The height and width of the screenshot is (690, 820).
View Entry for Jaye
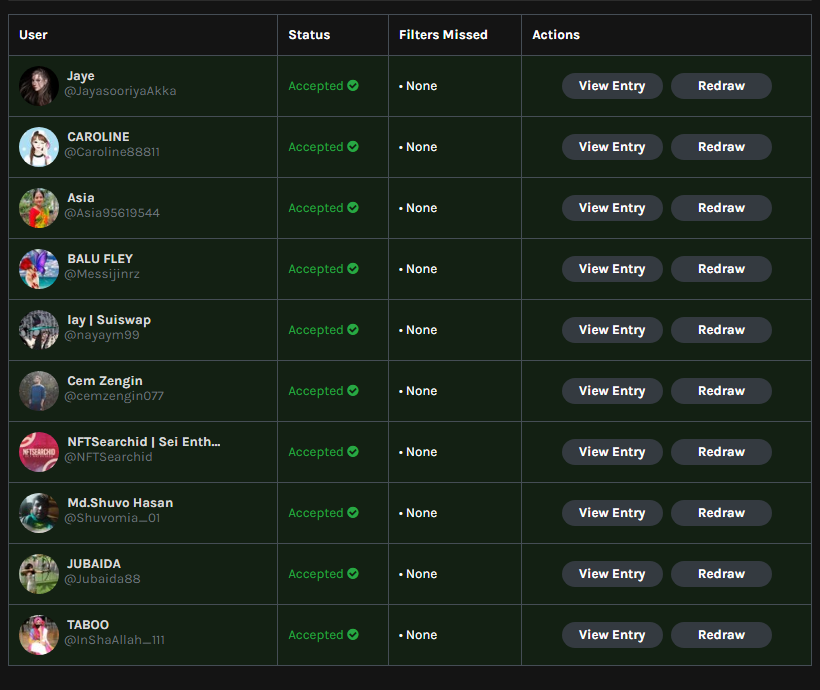(612, 86)
